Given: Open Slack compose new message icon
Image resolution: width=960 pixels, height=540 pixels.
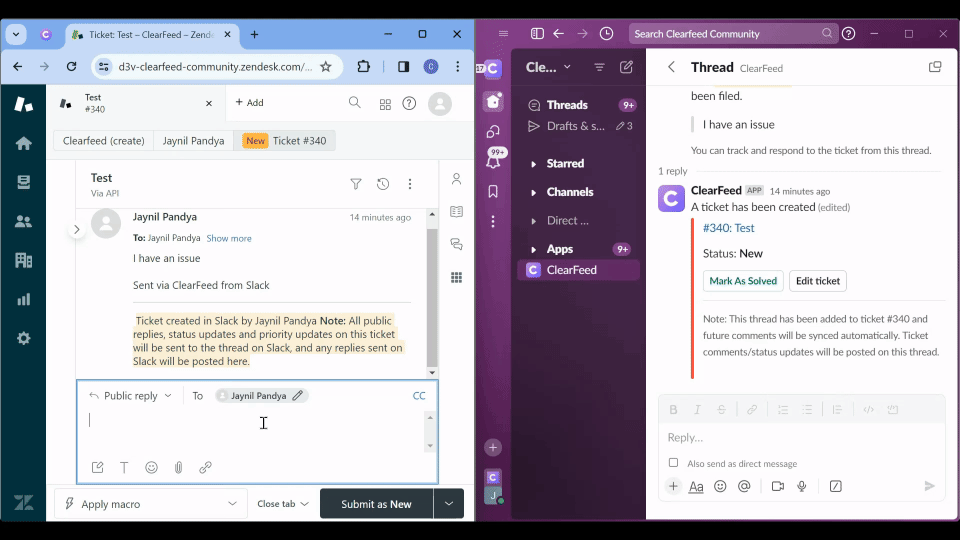Looking at the screenshot, I should click(x=626, y=67).
